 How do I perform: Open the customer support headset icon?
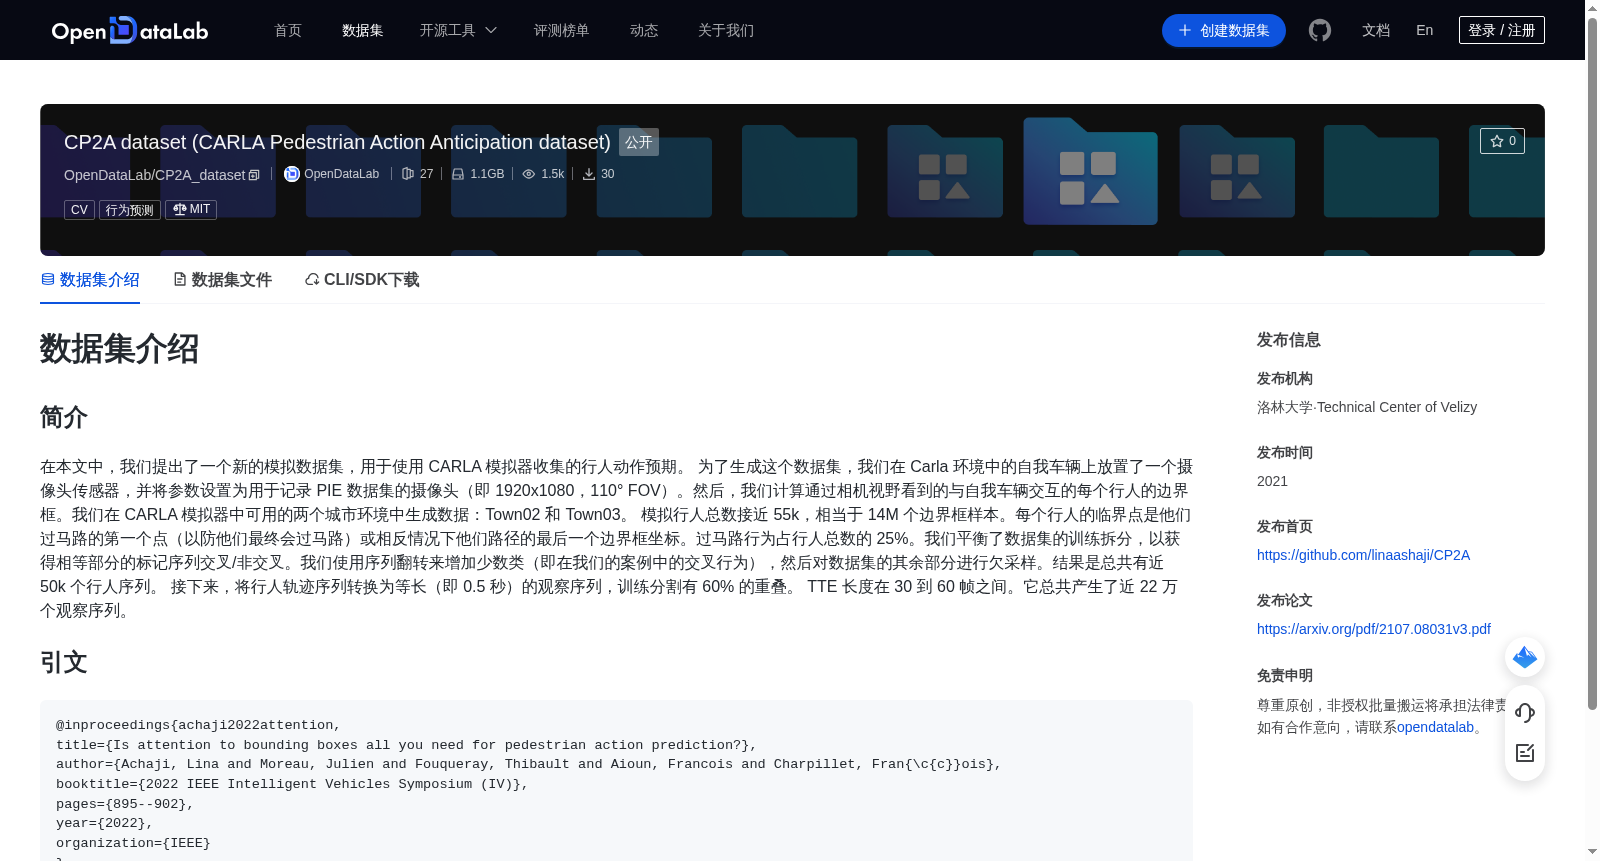[x=1525, y=713]
